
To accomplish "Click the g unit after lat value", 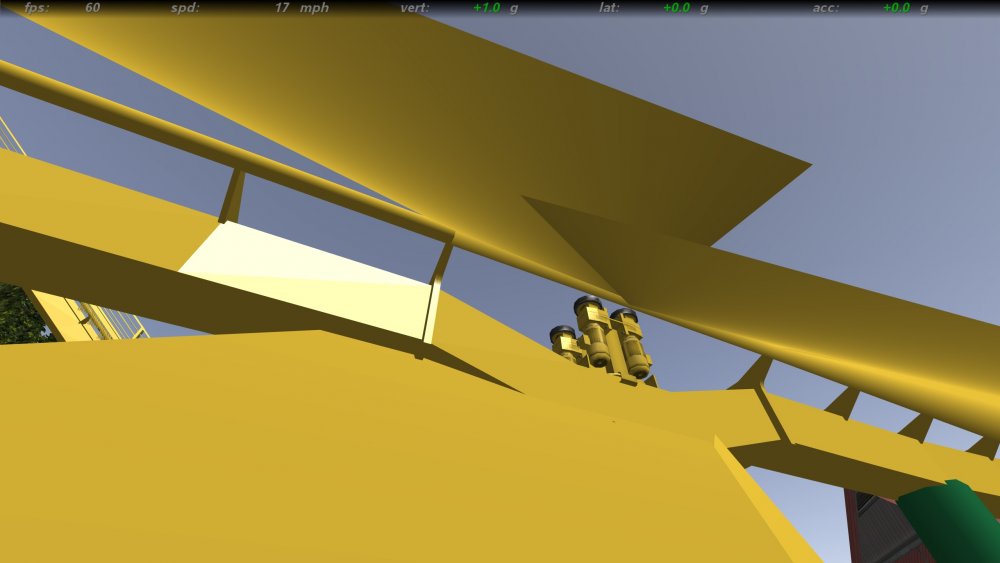I will point(704,8).
